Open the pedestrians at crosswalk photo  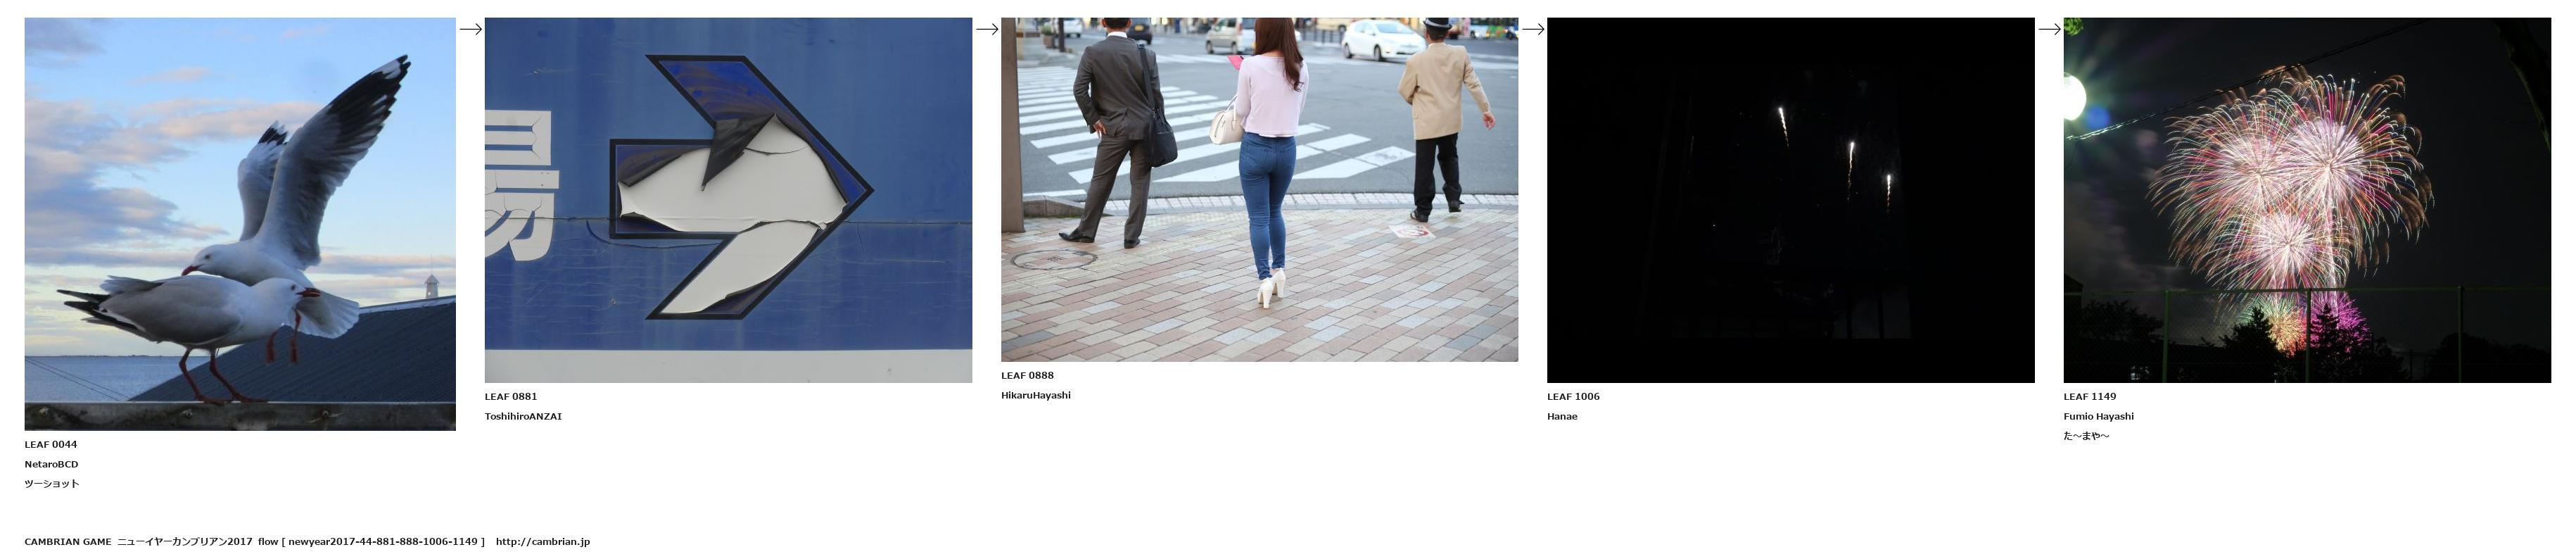[1259, 189]
